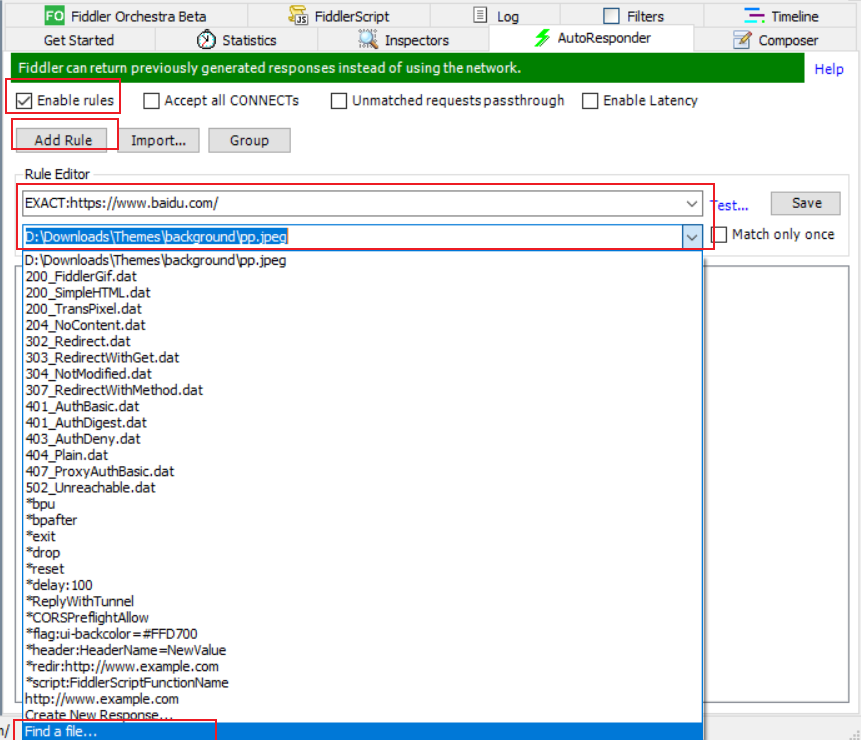Choose Find a file... entry
The height and width of the screenshot is (740, 861).
(362, 731)
